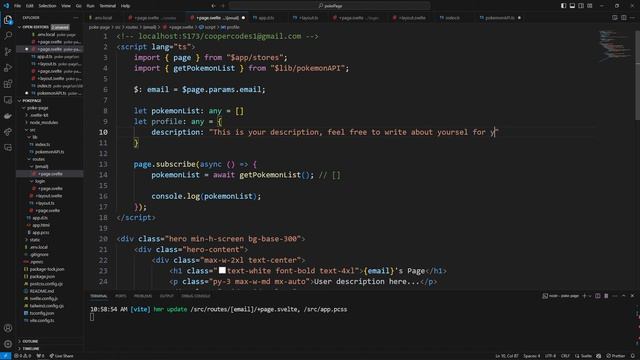Screen dimensions: 640x360
Task: Open the Run and Debug view
Action: 8,68
